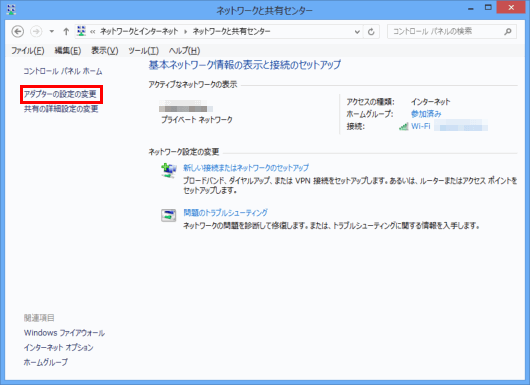The image size is (530, 385).
Task: Click the control panel search field
Action: click(452, 31)
